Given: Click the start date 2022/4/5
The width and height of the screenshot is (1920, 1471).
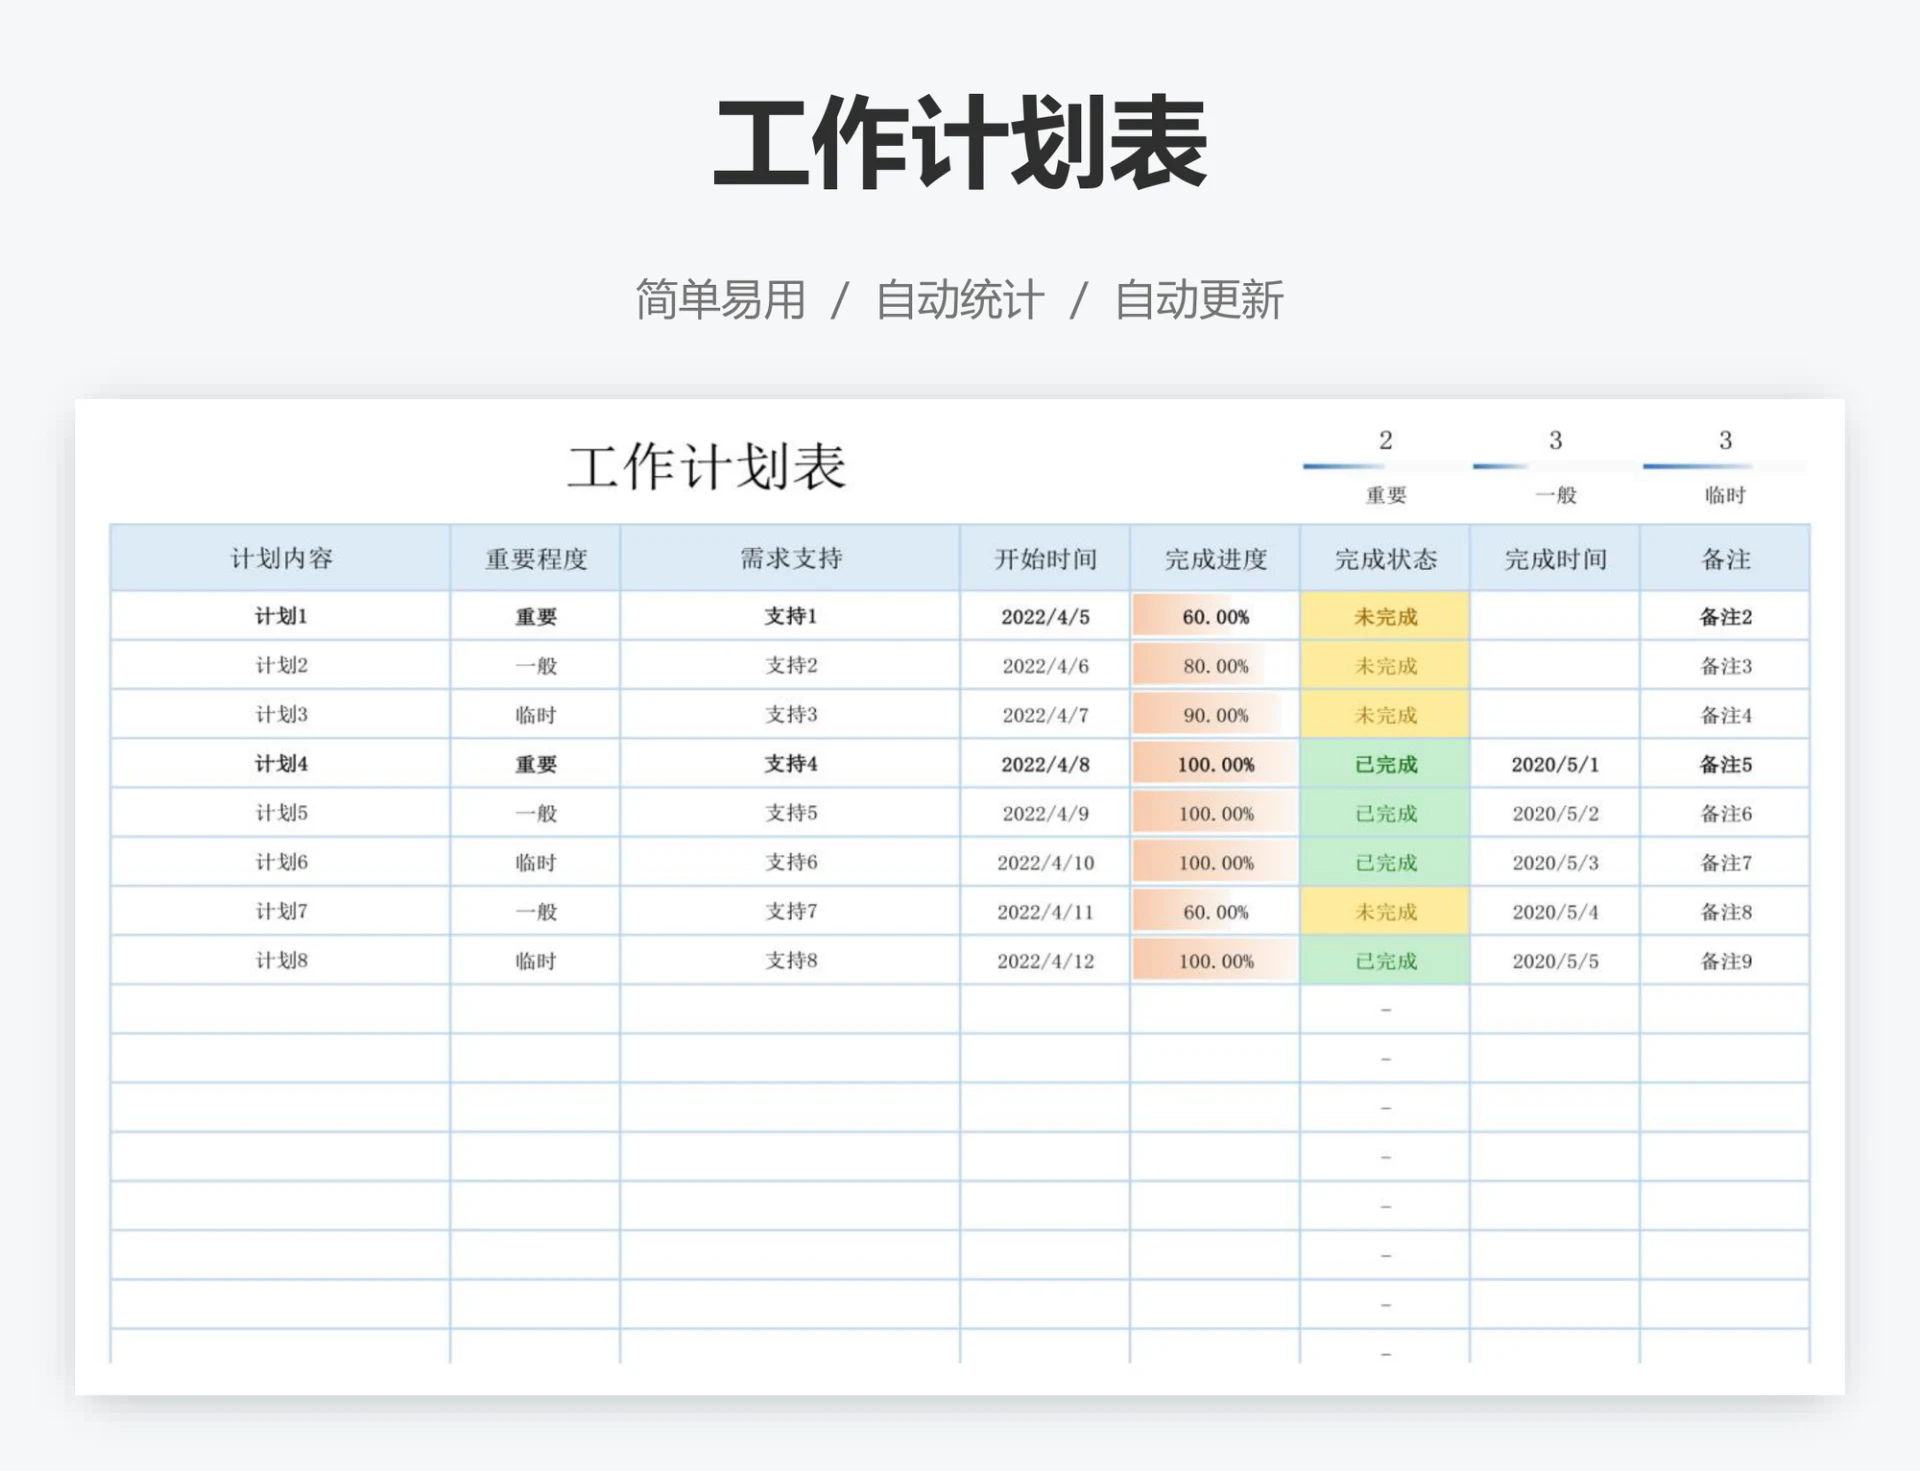Looking at the screenshot, I should (x=1044, y=616).
